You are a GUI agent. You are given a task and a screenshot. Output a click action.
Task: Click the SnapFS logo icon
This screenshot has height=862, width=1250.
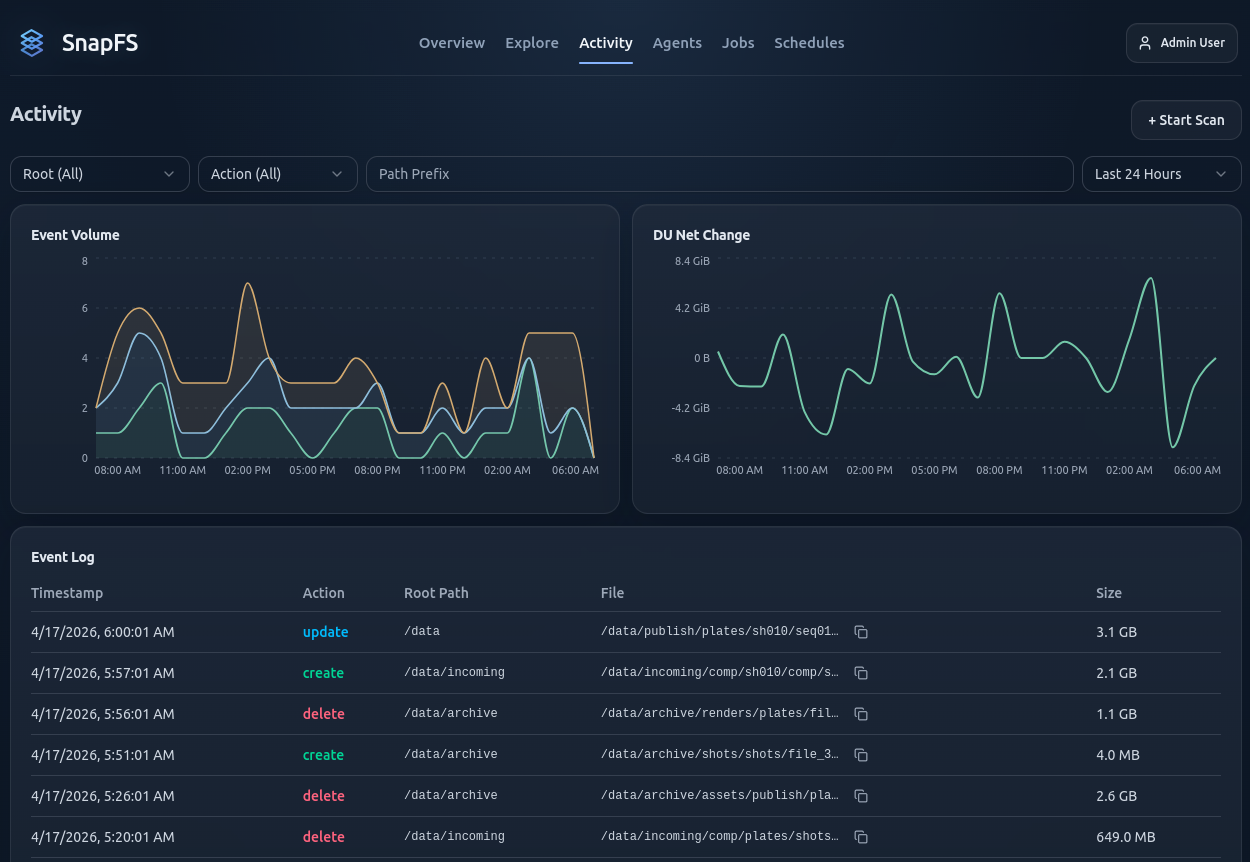[x=32, y=43]
